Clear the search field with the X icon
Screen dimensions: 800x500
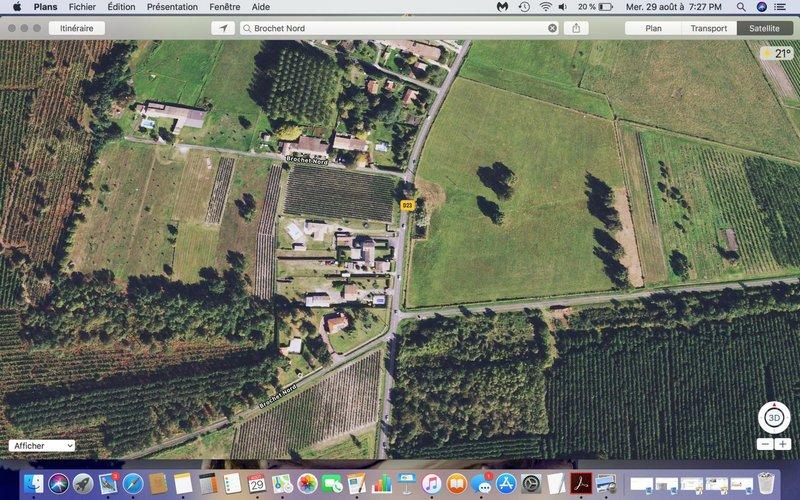click(x=552, y=28)
